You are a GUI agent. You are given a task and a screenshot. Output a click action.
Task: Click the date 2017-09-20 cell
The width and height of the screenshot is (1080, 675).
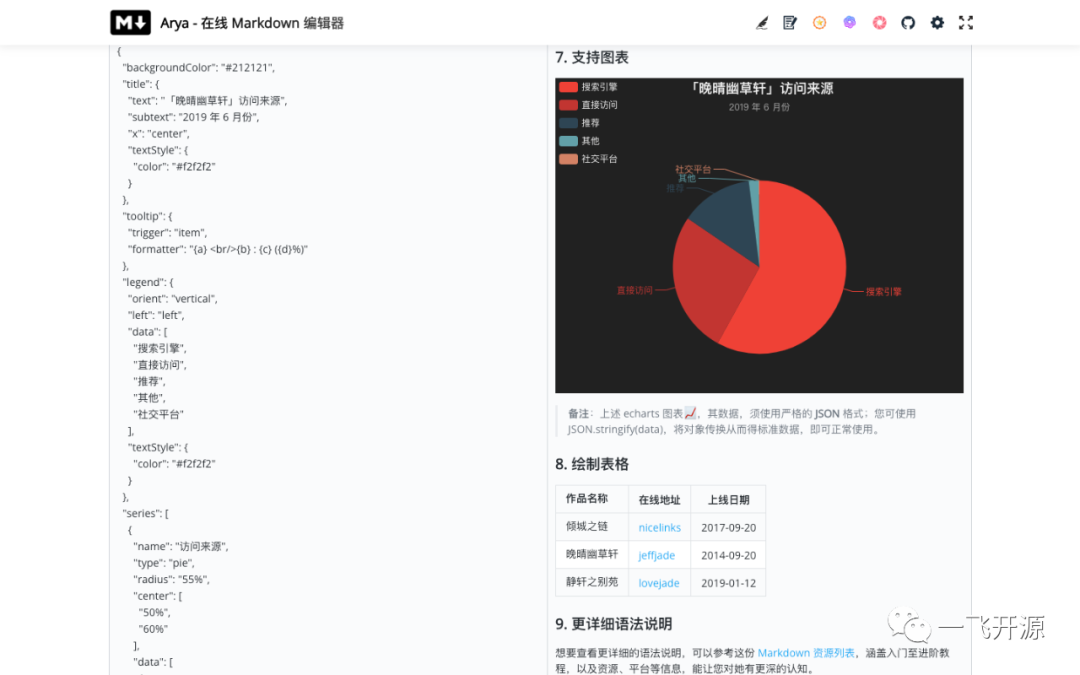pyautogui.click(x=728, y=528)
